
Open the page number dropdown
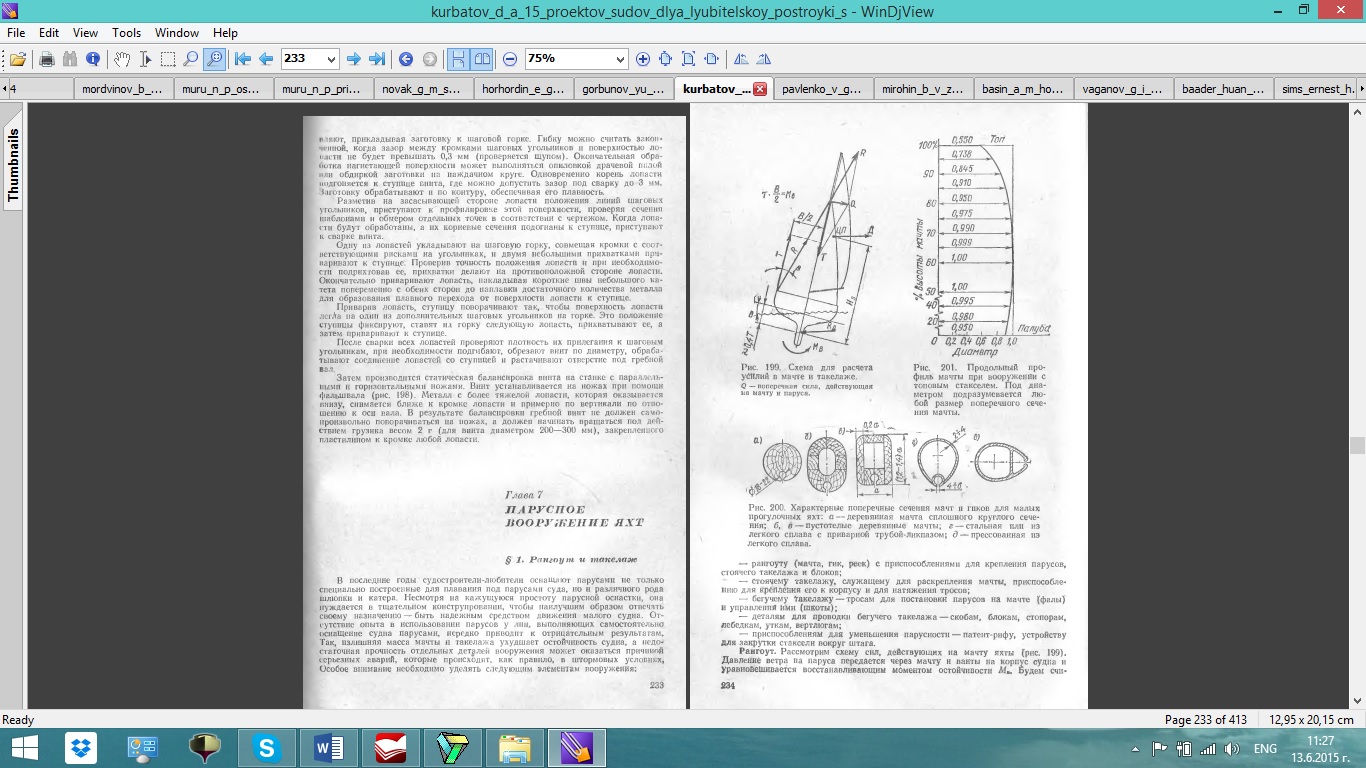point(331,59)
